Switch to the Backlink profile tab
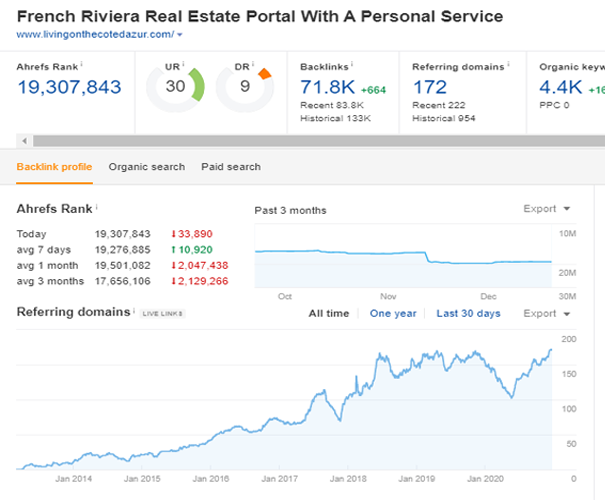This screenshot has height=500, width=605. click(54, 167)
